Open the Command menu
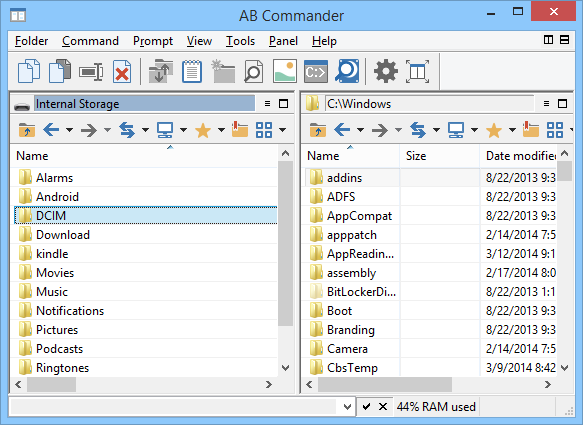 point(90,41)
